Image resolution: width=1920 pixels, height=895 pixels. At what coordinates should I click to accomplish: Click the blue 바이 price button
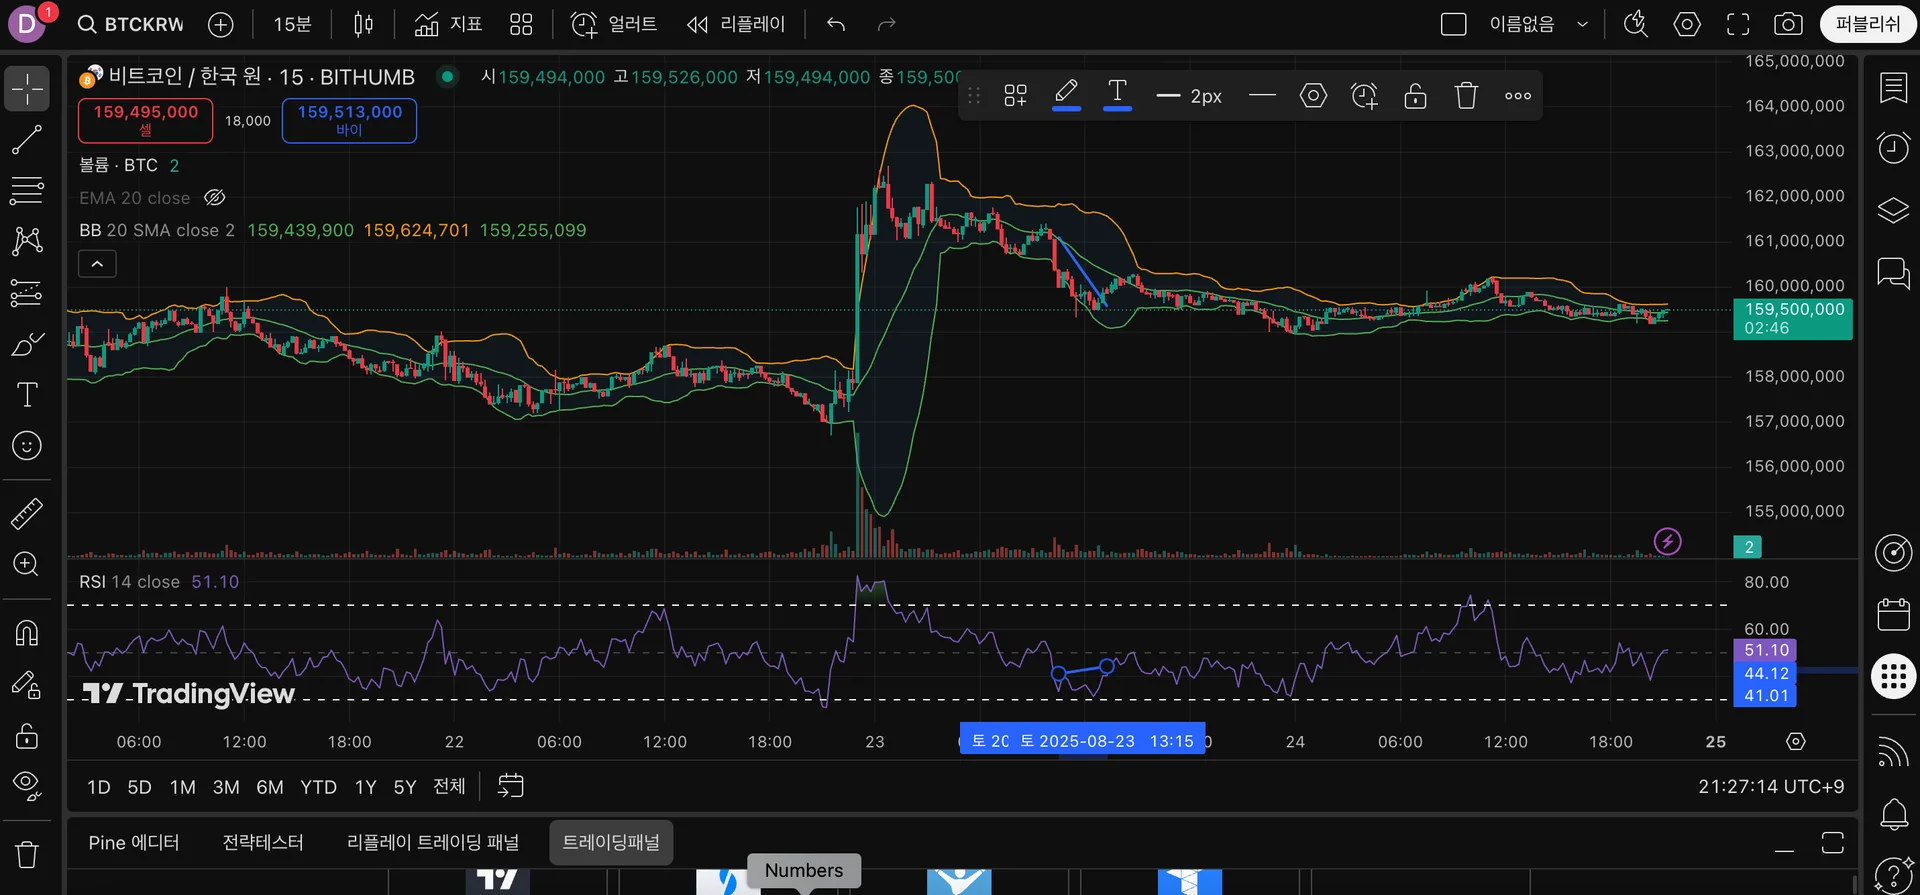(x=349, y=120)
